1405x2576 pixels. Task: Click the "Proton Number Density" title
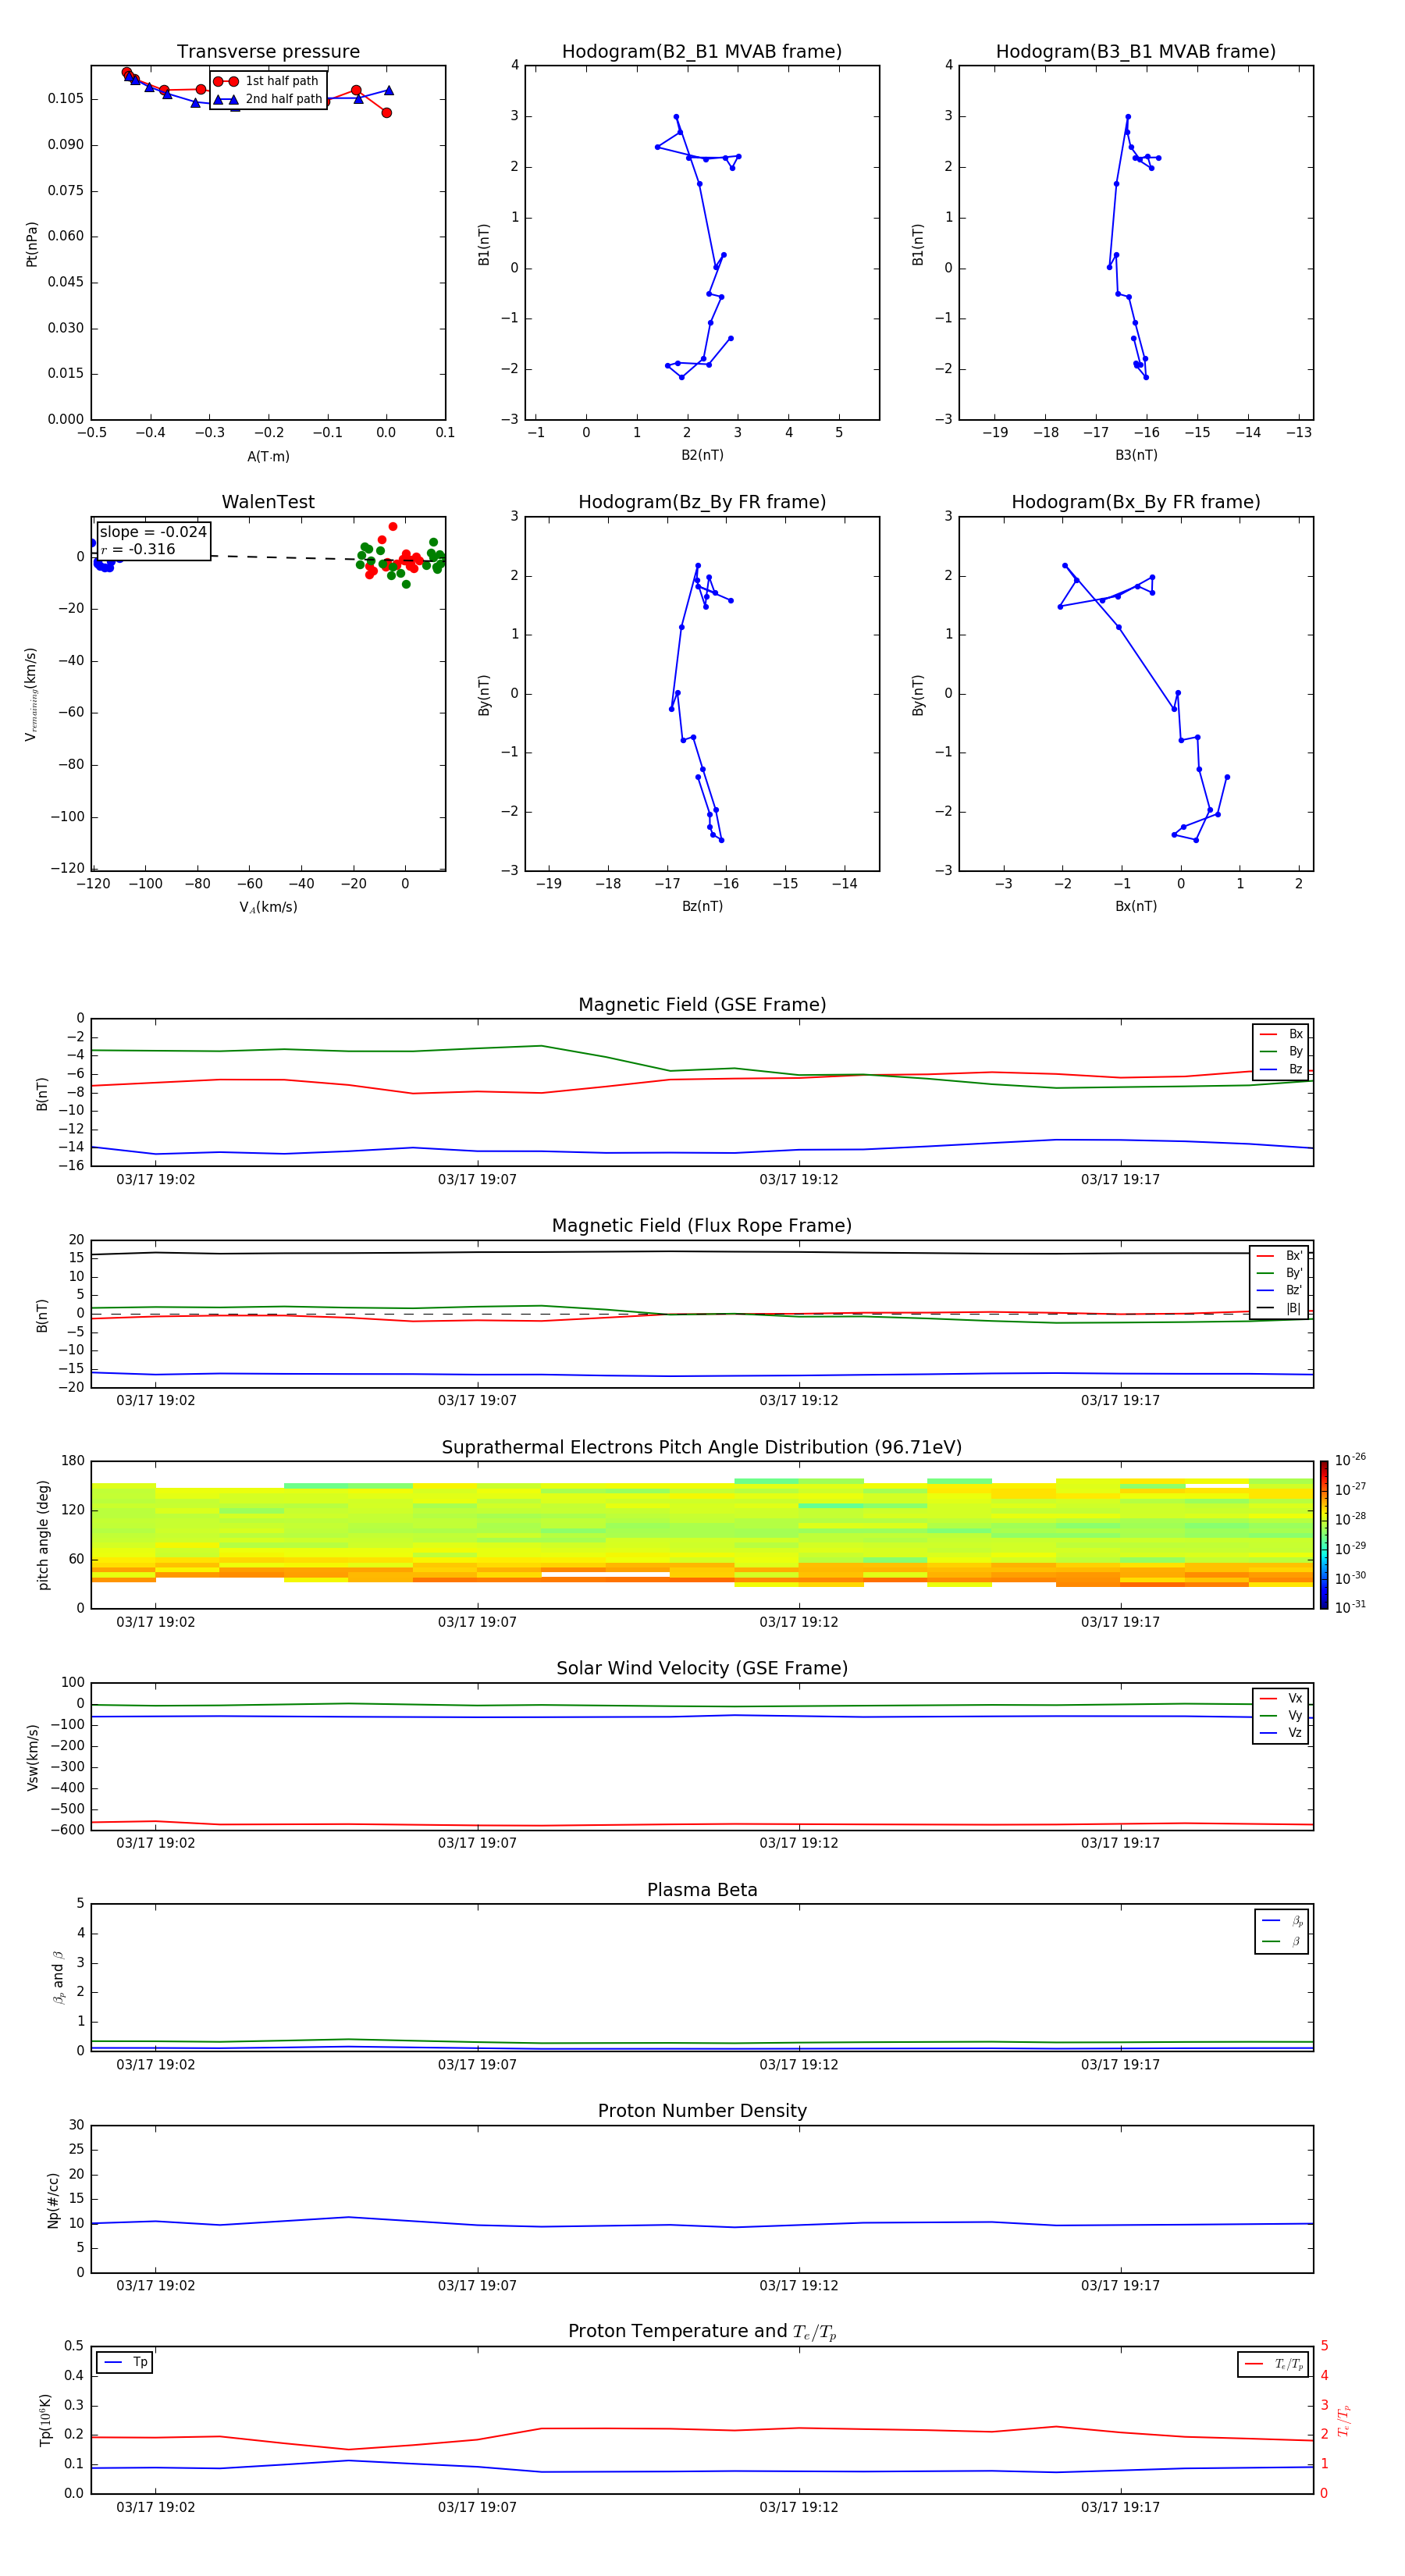tap(702, 2111)
